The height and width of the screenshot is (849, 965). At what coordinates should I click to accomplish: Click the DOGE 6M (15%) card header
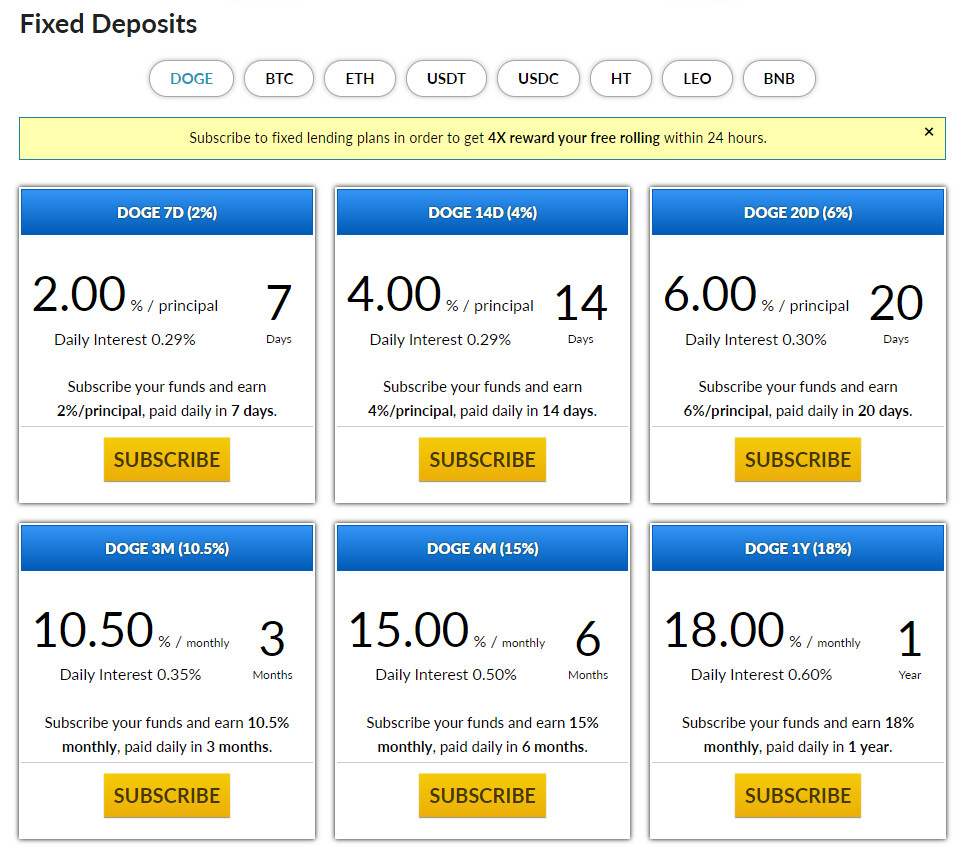[482, 548]
